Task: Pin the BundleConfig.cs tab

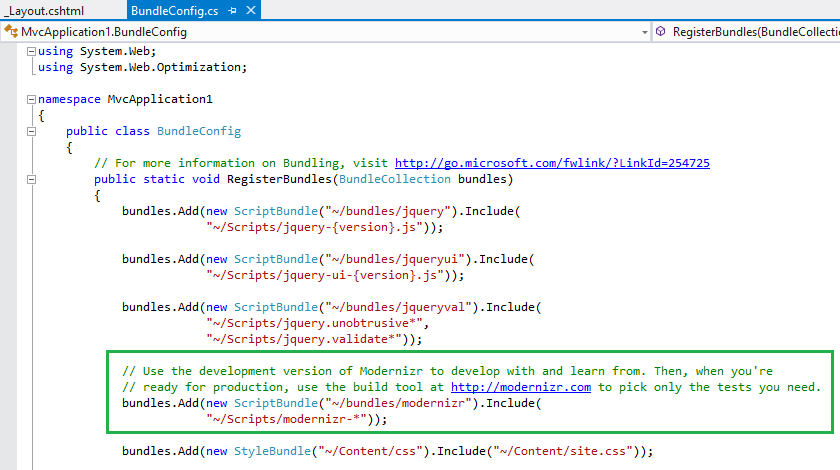Action: click(232, 11)
